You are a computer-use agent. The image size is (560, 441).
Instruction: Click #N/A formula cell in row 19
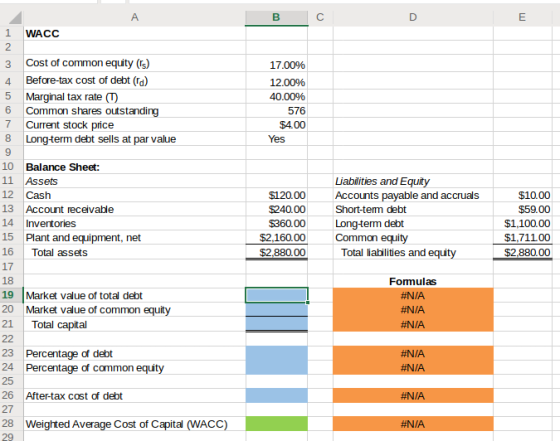tap(413, 295)
